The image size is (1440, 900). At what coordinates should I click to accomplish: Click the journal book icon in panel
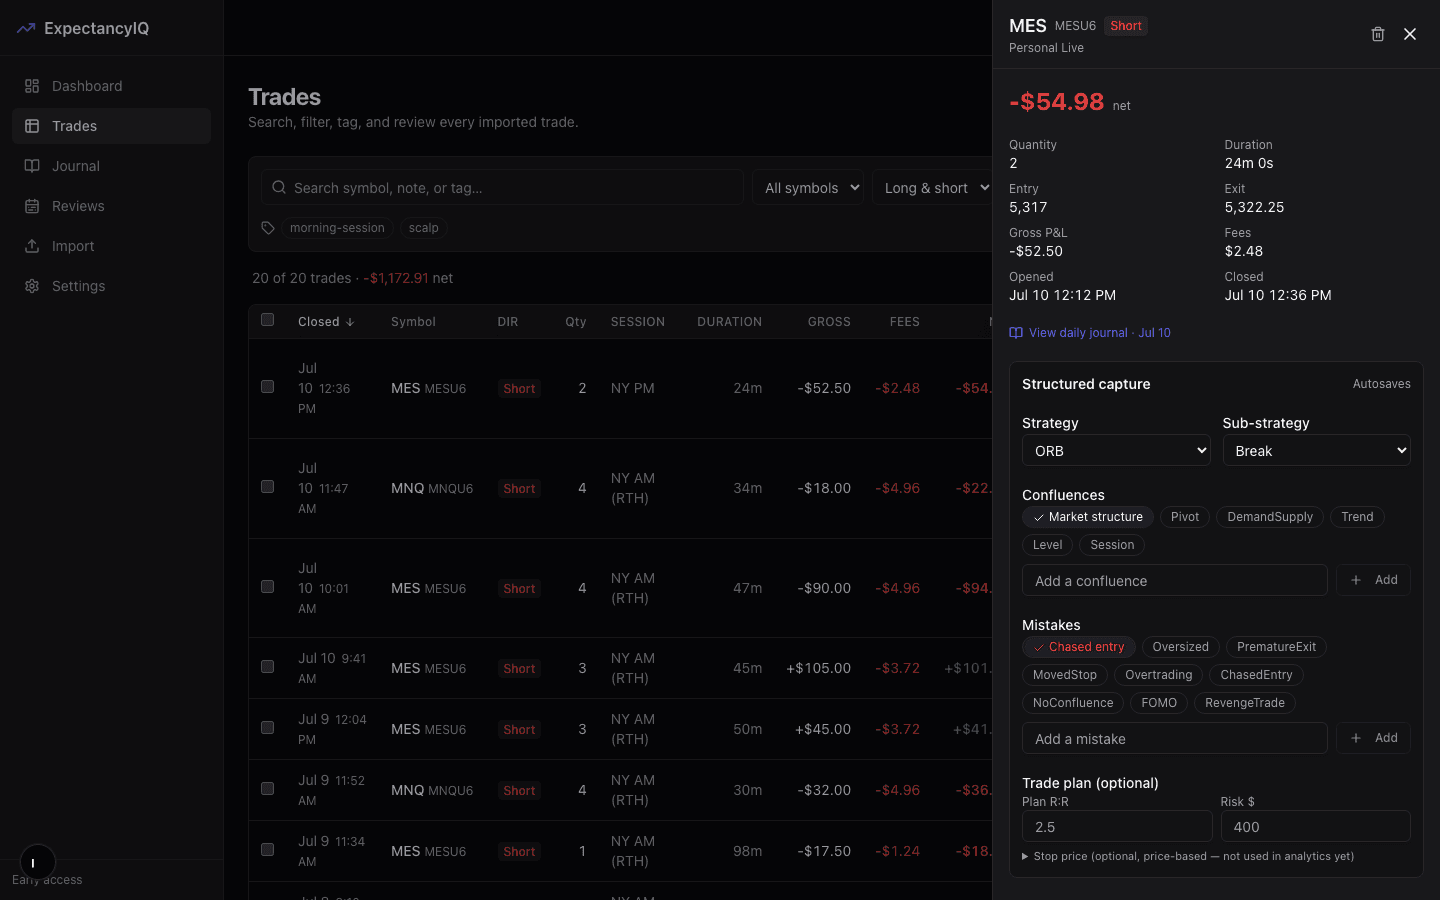point(1016,333)
